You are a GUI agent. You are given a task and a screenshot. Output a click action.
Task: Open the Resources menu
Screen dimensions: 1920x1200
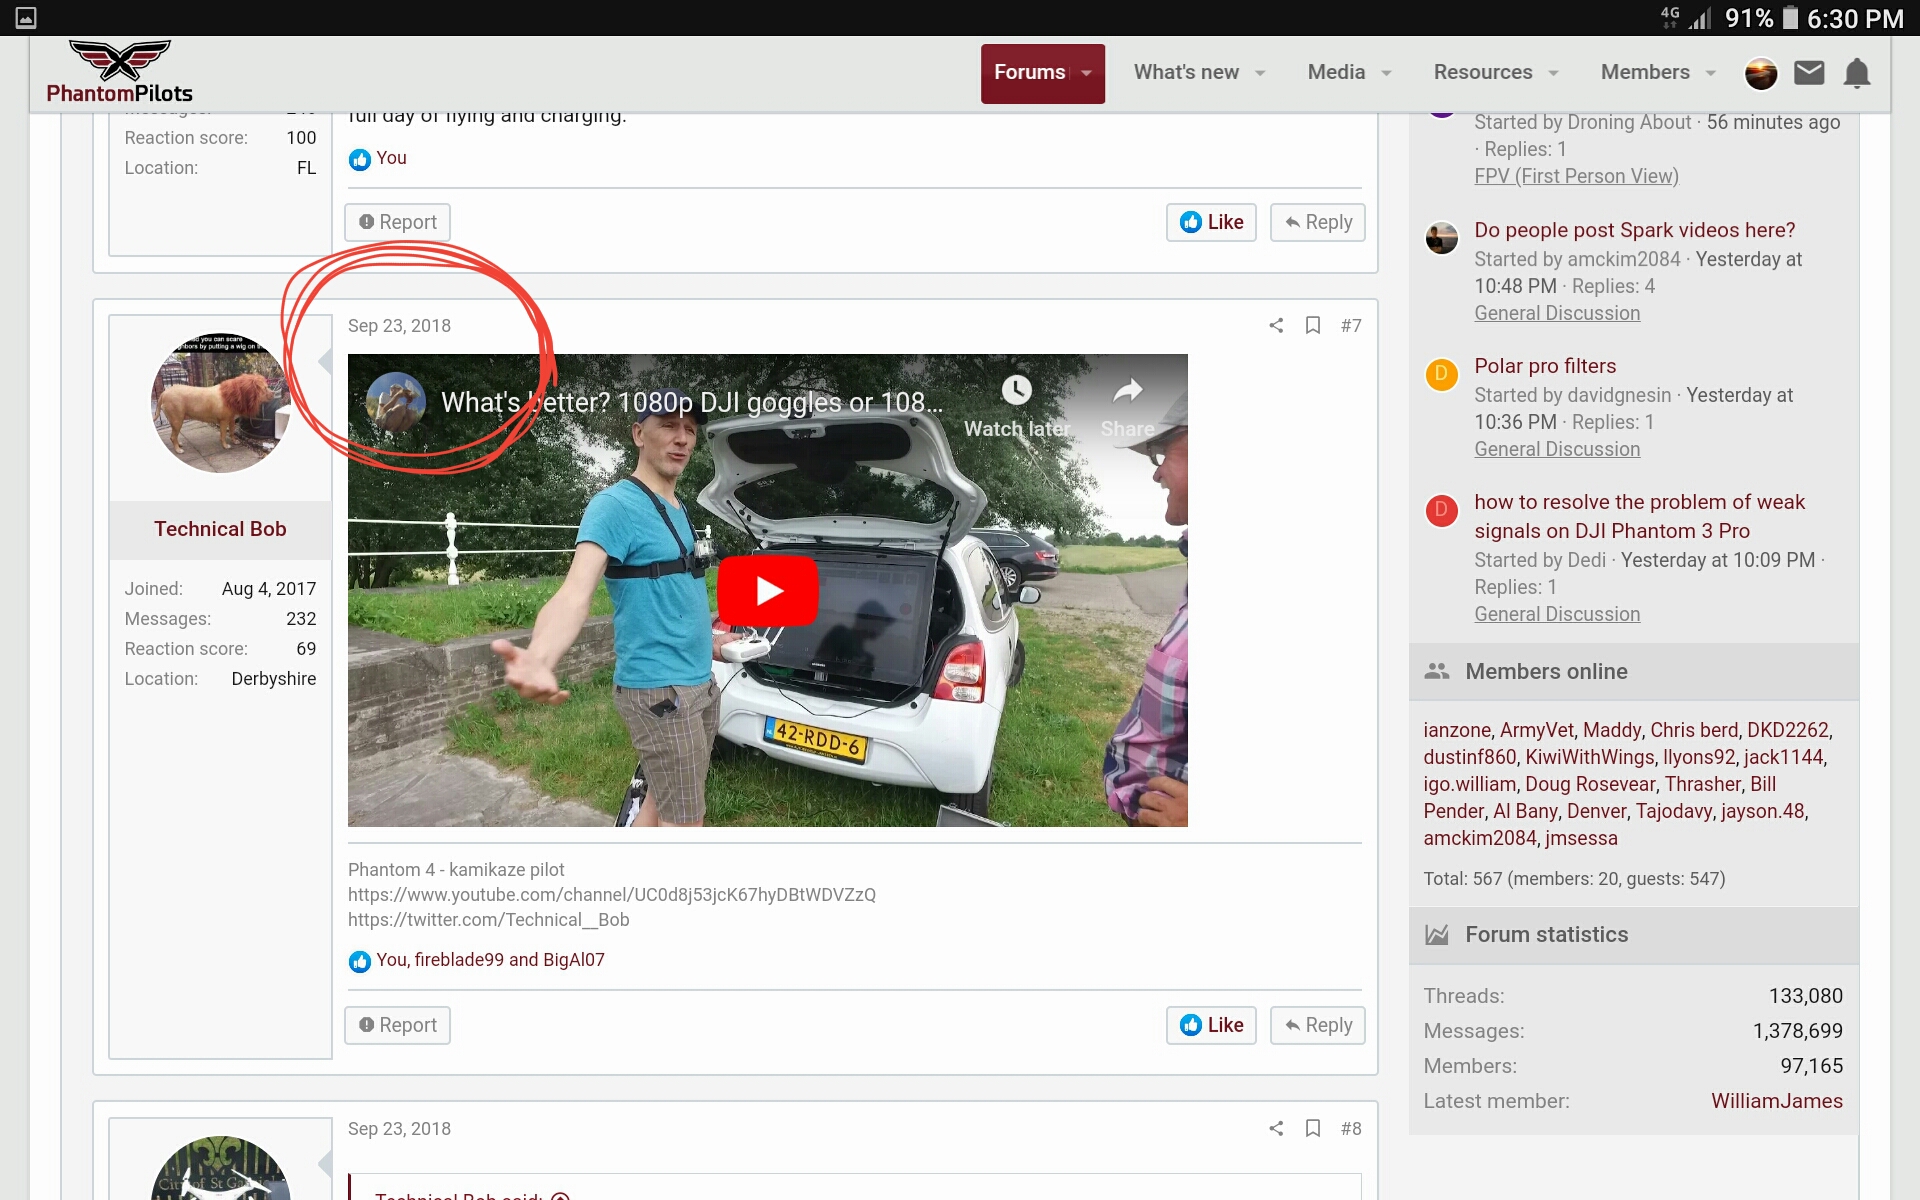coord(1483,73)
